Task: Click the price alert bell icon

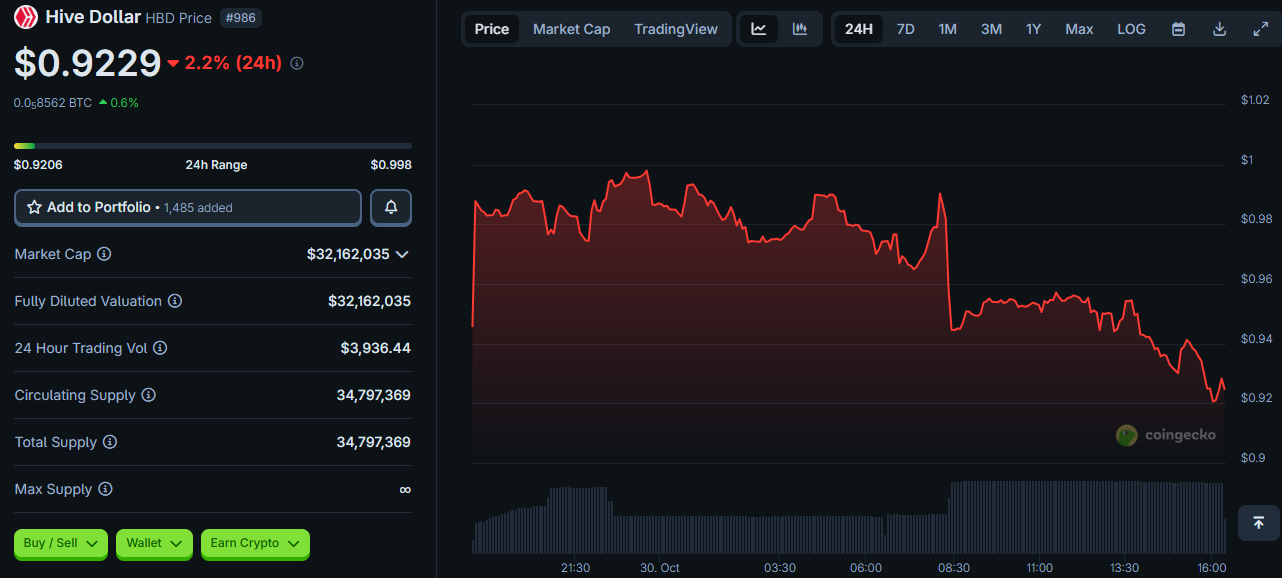Action: pyautogui.click(x=391, y=207)
